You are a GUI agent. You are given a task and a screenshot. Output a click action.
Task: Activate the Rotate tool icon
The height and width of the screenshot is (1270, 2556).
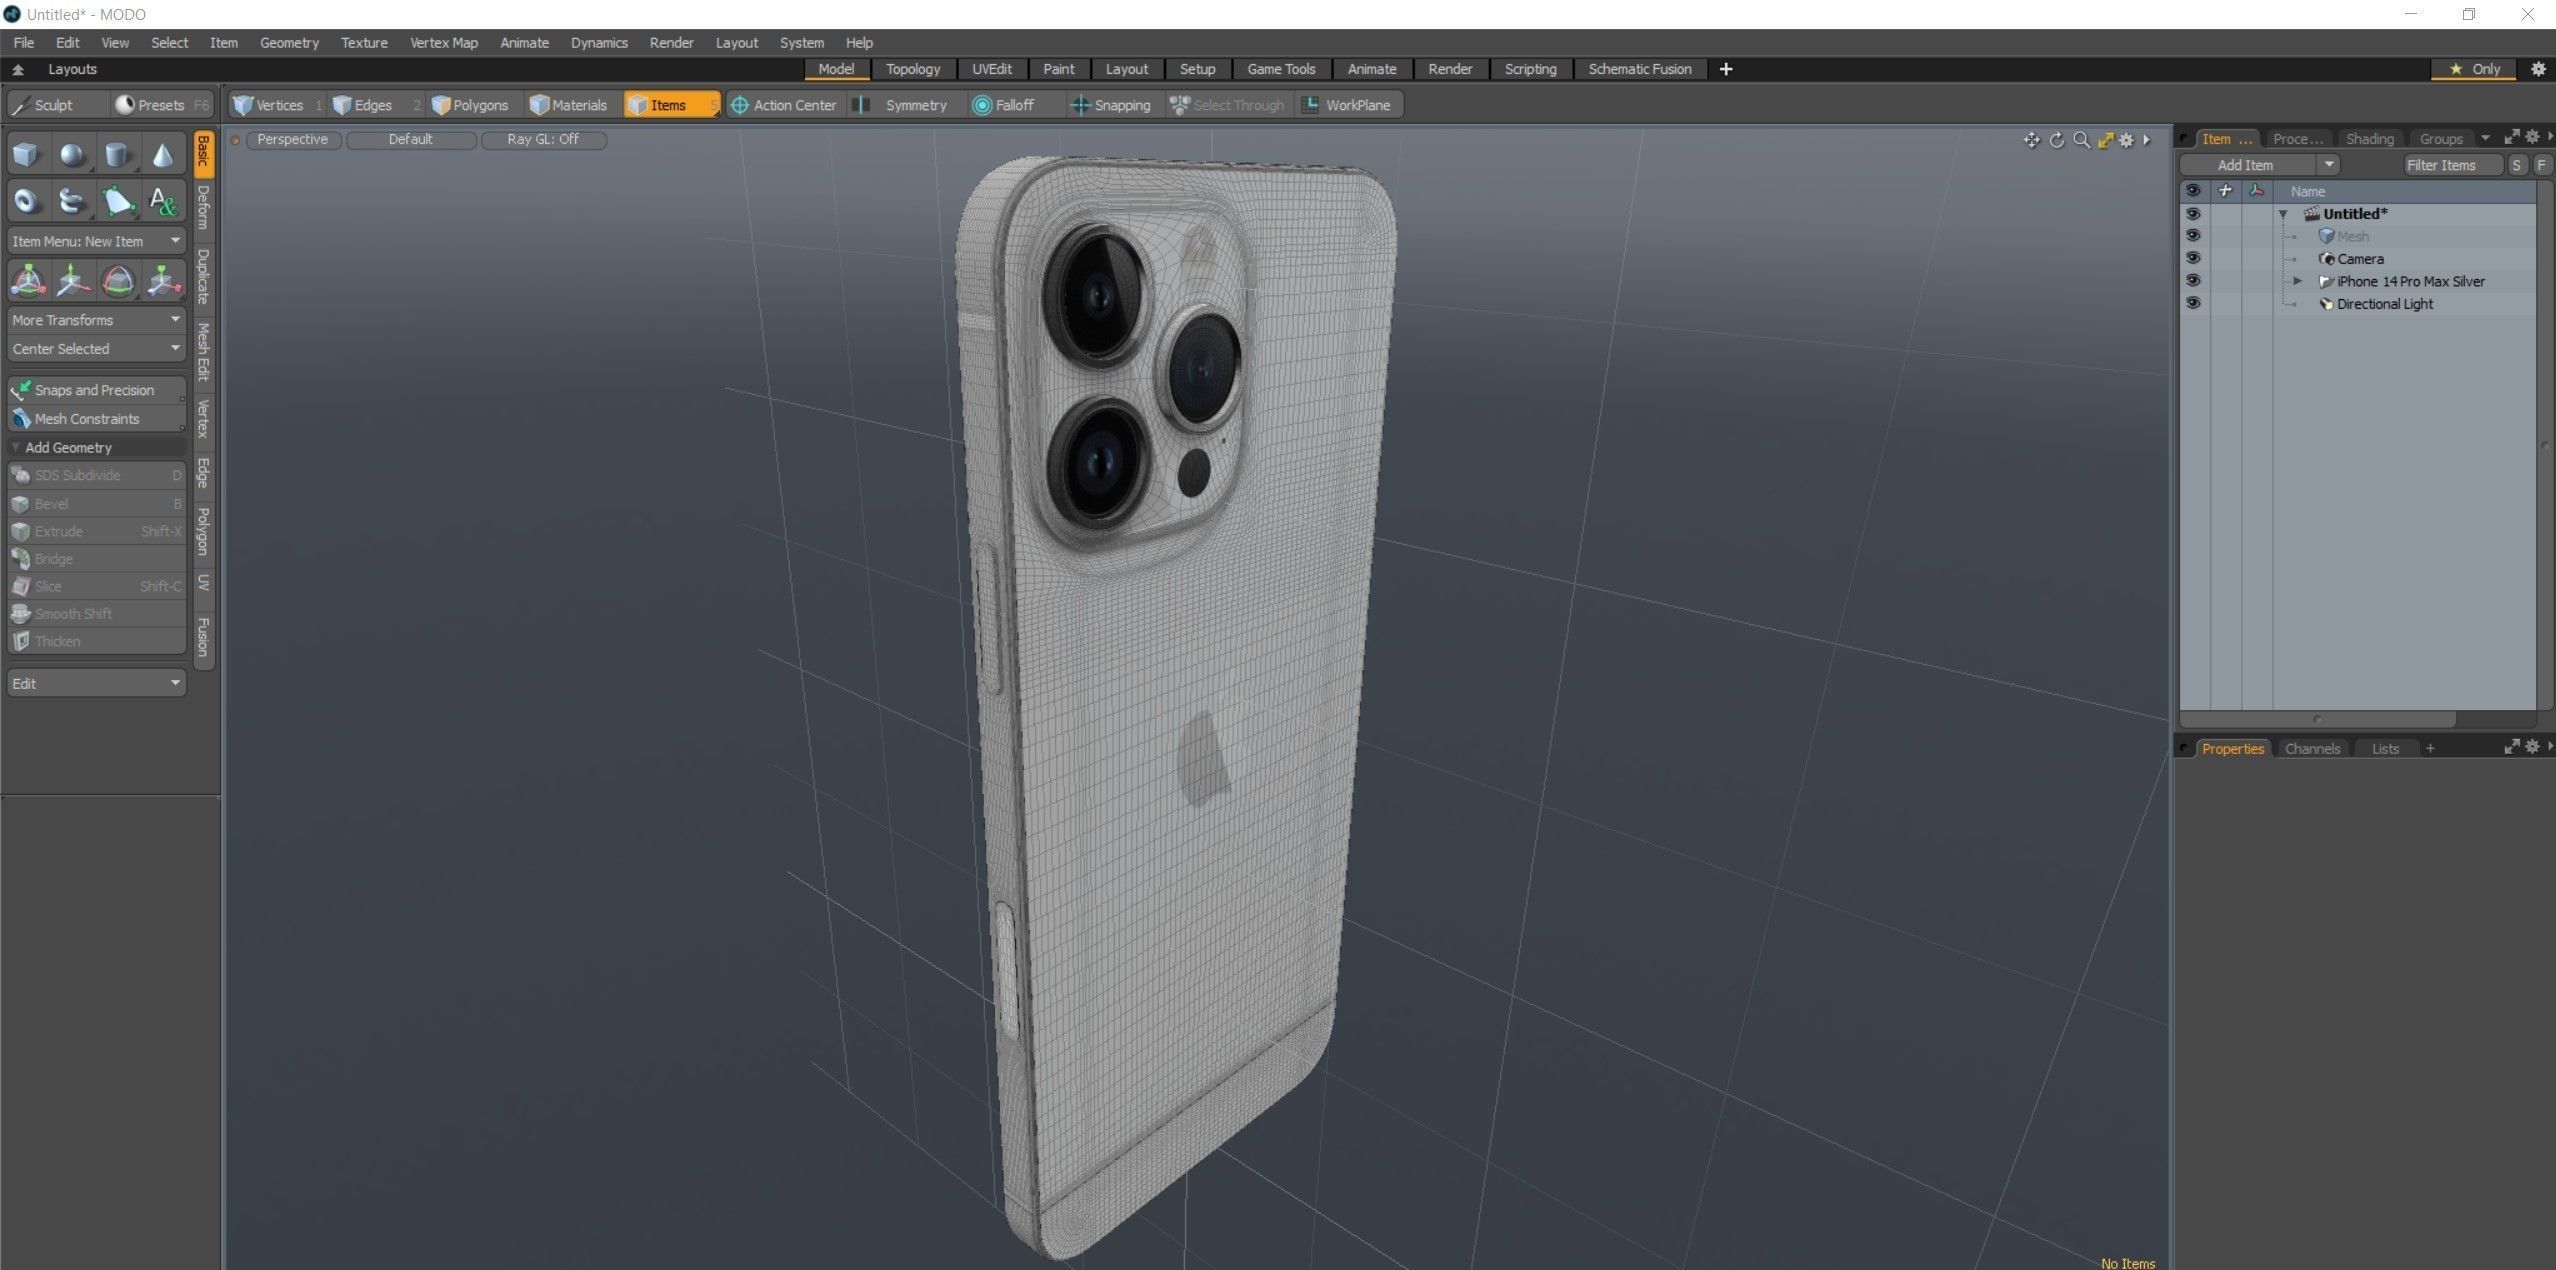click(x=117, y=281)
